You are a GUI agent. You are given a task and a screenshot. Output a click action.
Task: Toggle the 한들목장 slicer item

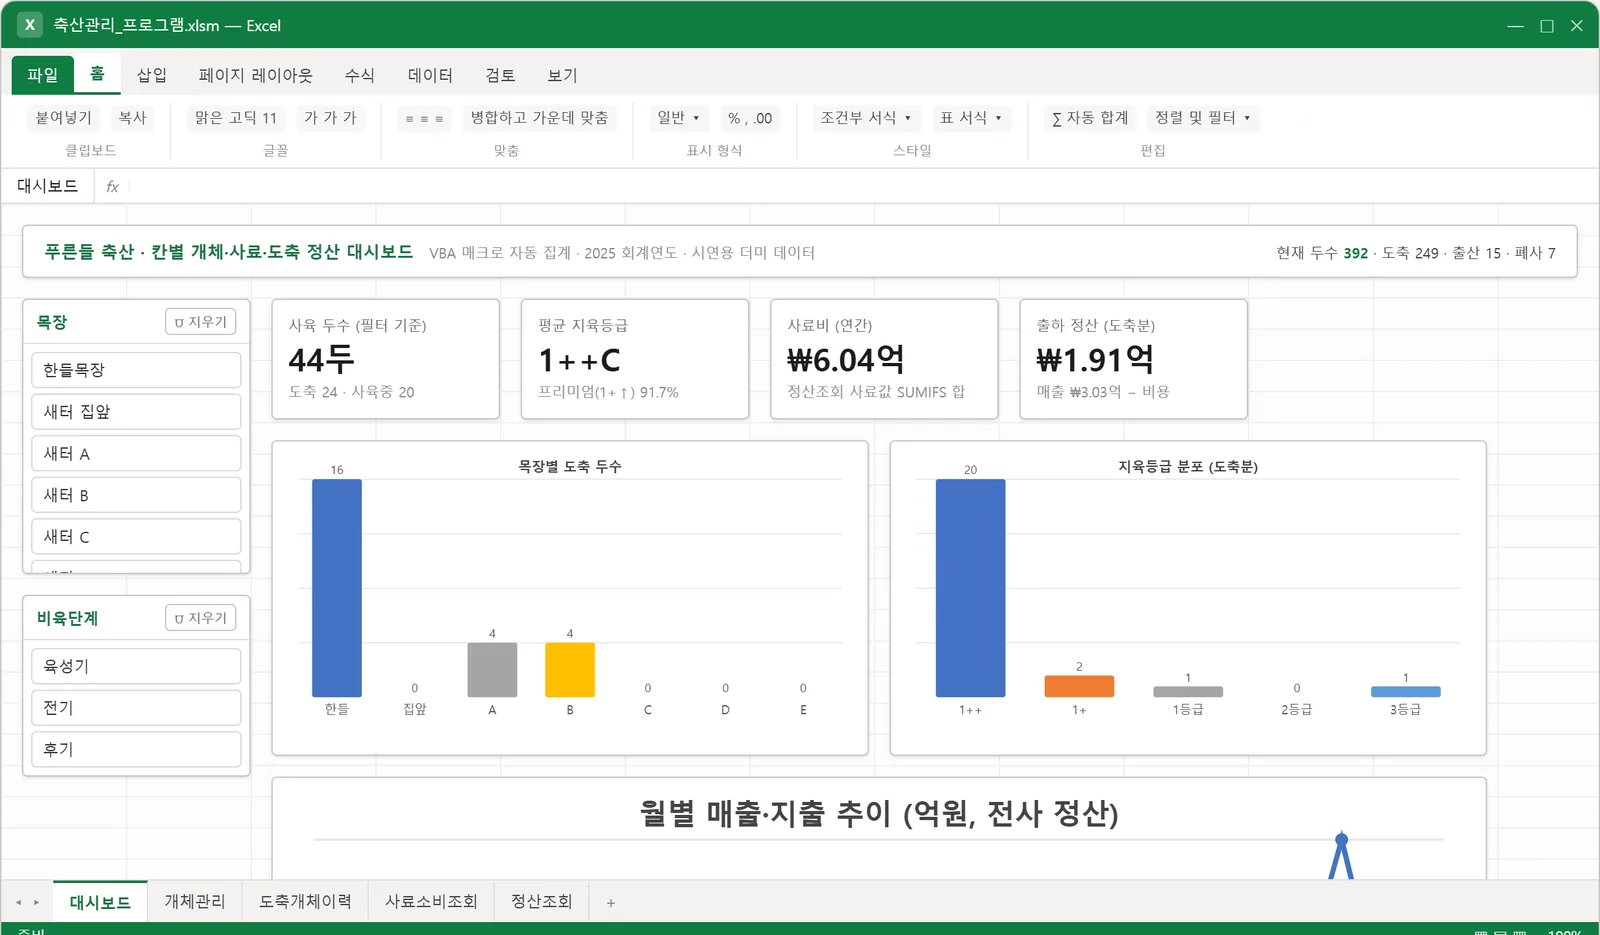[x=136, y=370]
